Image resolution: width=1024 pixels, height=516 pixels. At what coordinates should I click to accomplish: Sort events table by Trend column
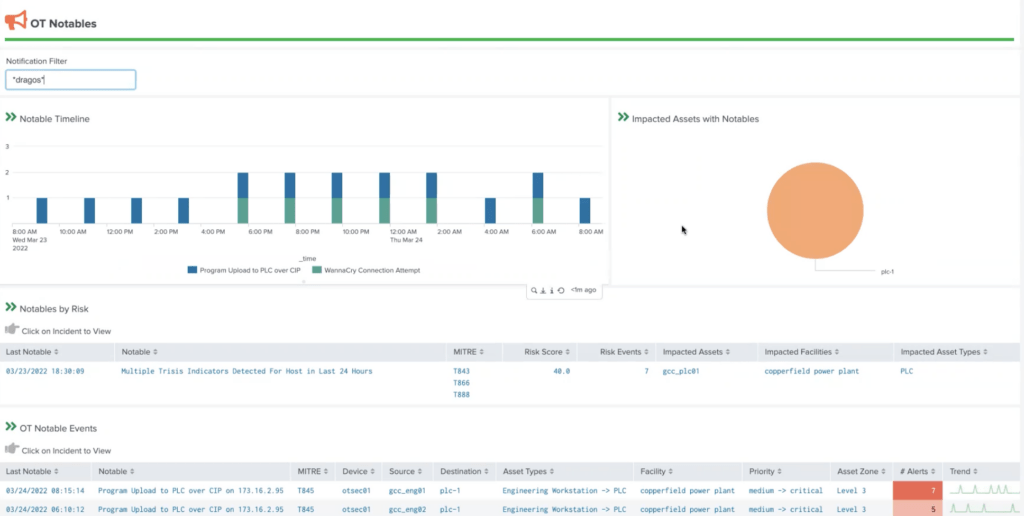(964, 472)
